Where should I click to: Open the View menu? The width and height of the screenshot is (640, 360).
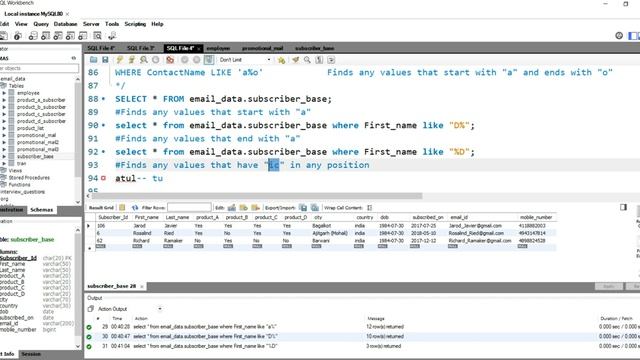pyautogui.click(x=21, y=24)
